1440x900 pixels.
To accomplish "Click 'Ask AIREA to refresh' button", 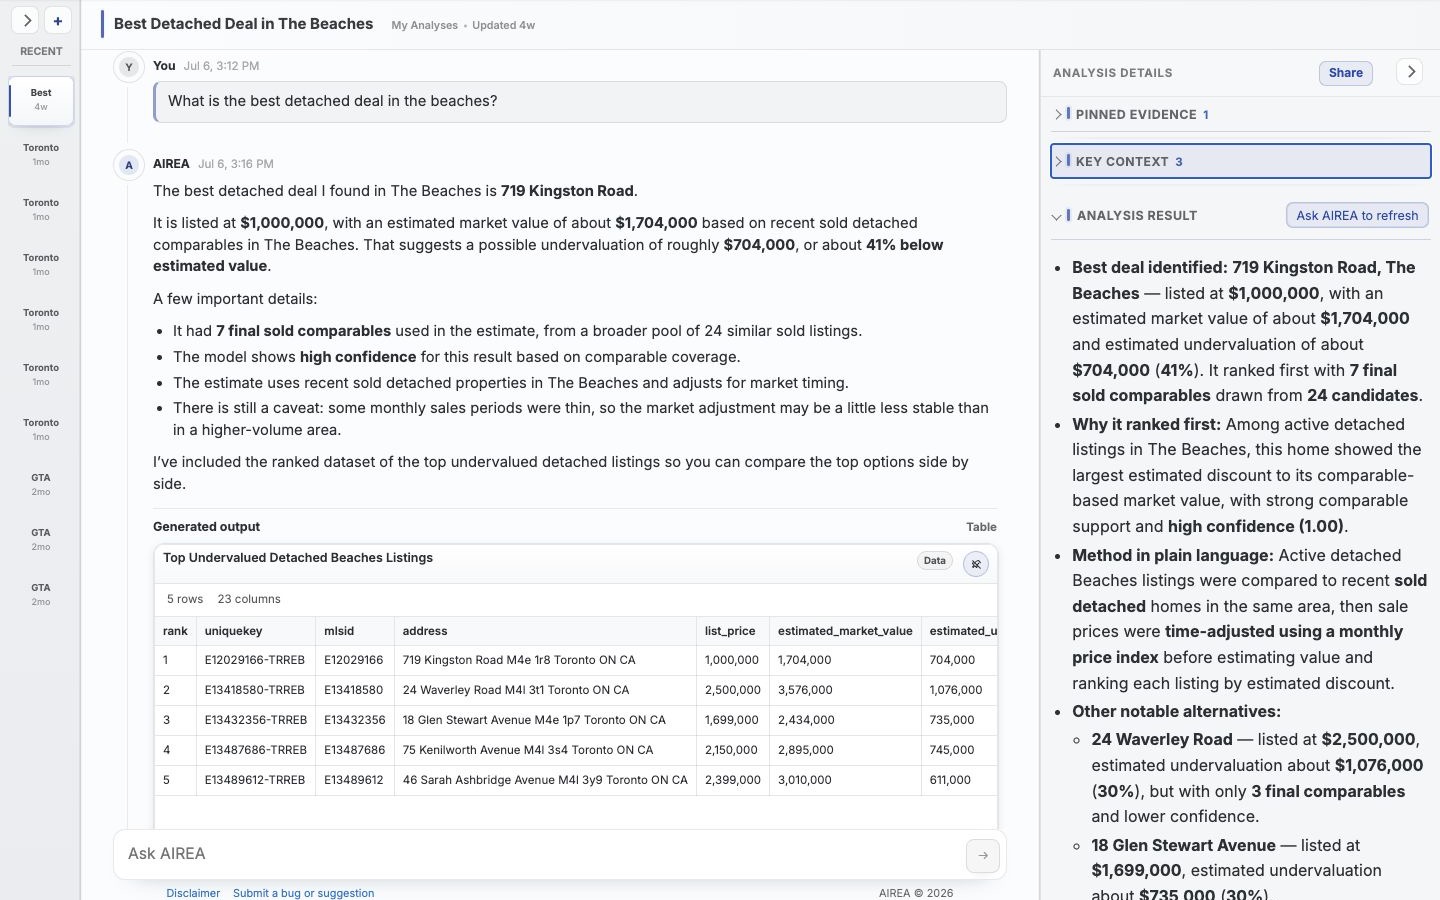I will pos(1357,215).
